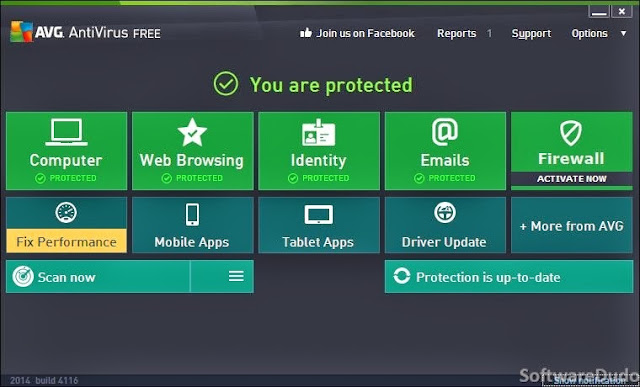Click Join us on Facebook link
The image size is (640, 387).
[357, 33]
